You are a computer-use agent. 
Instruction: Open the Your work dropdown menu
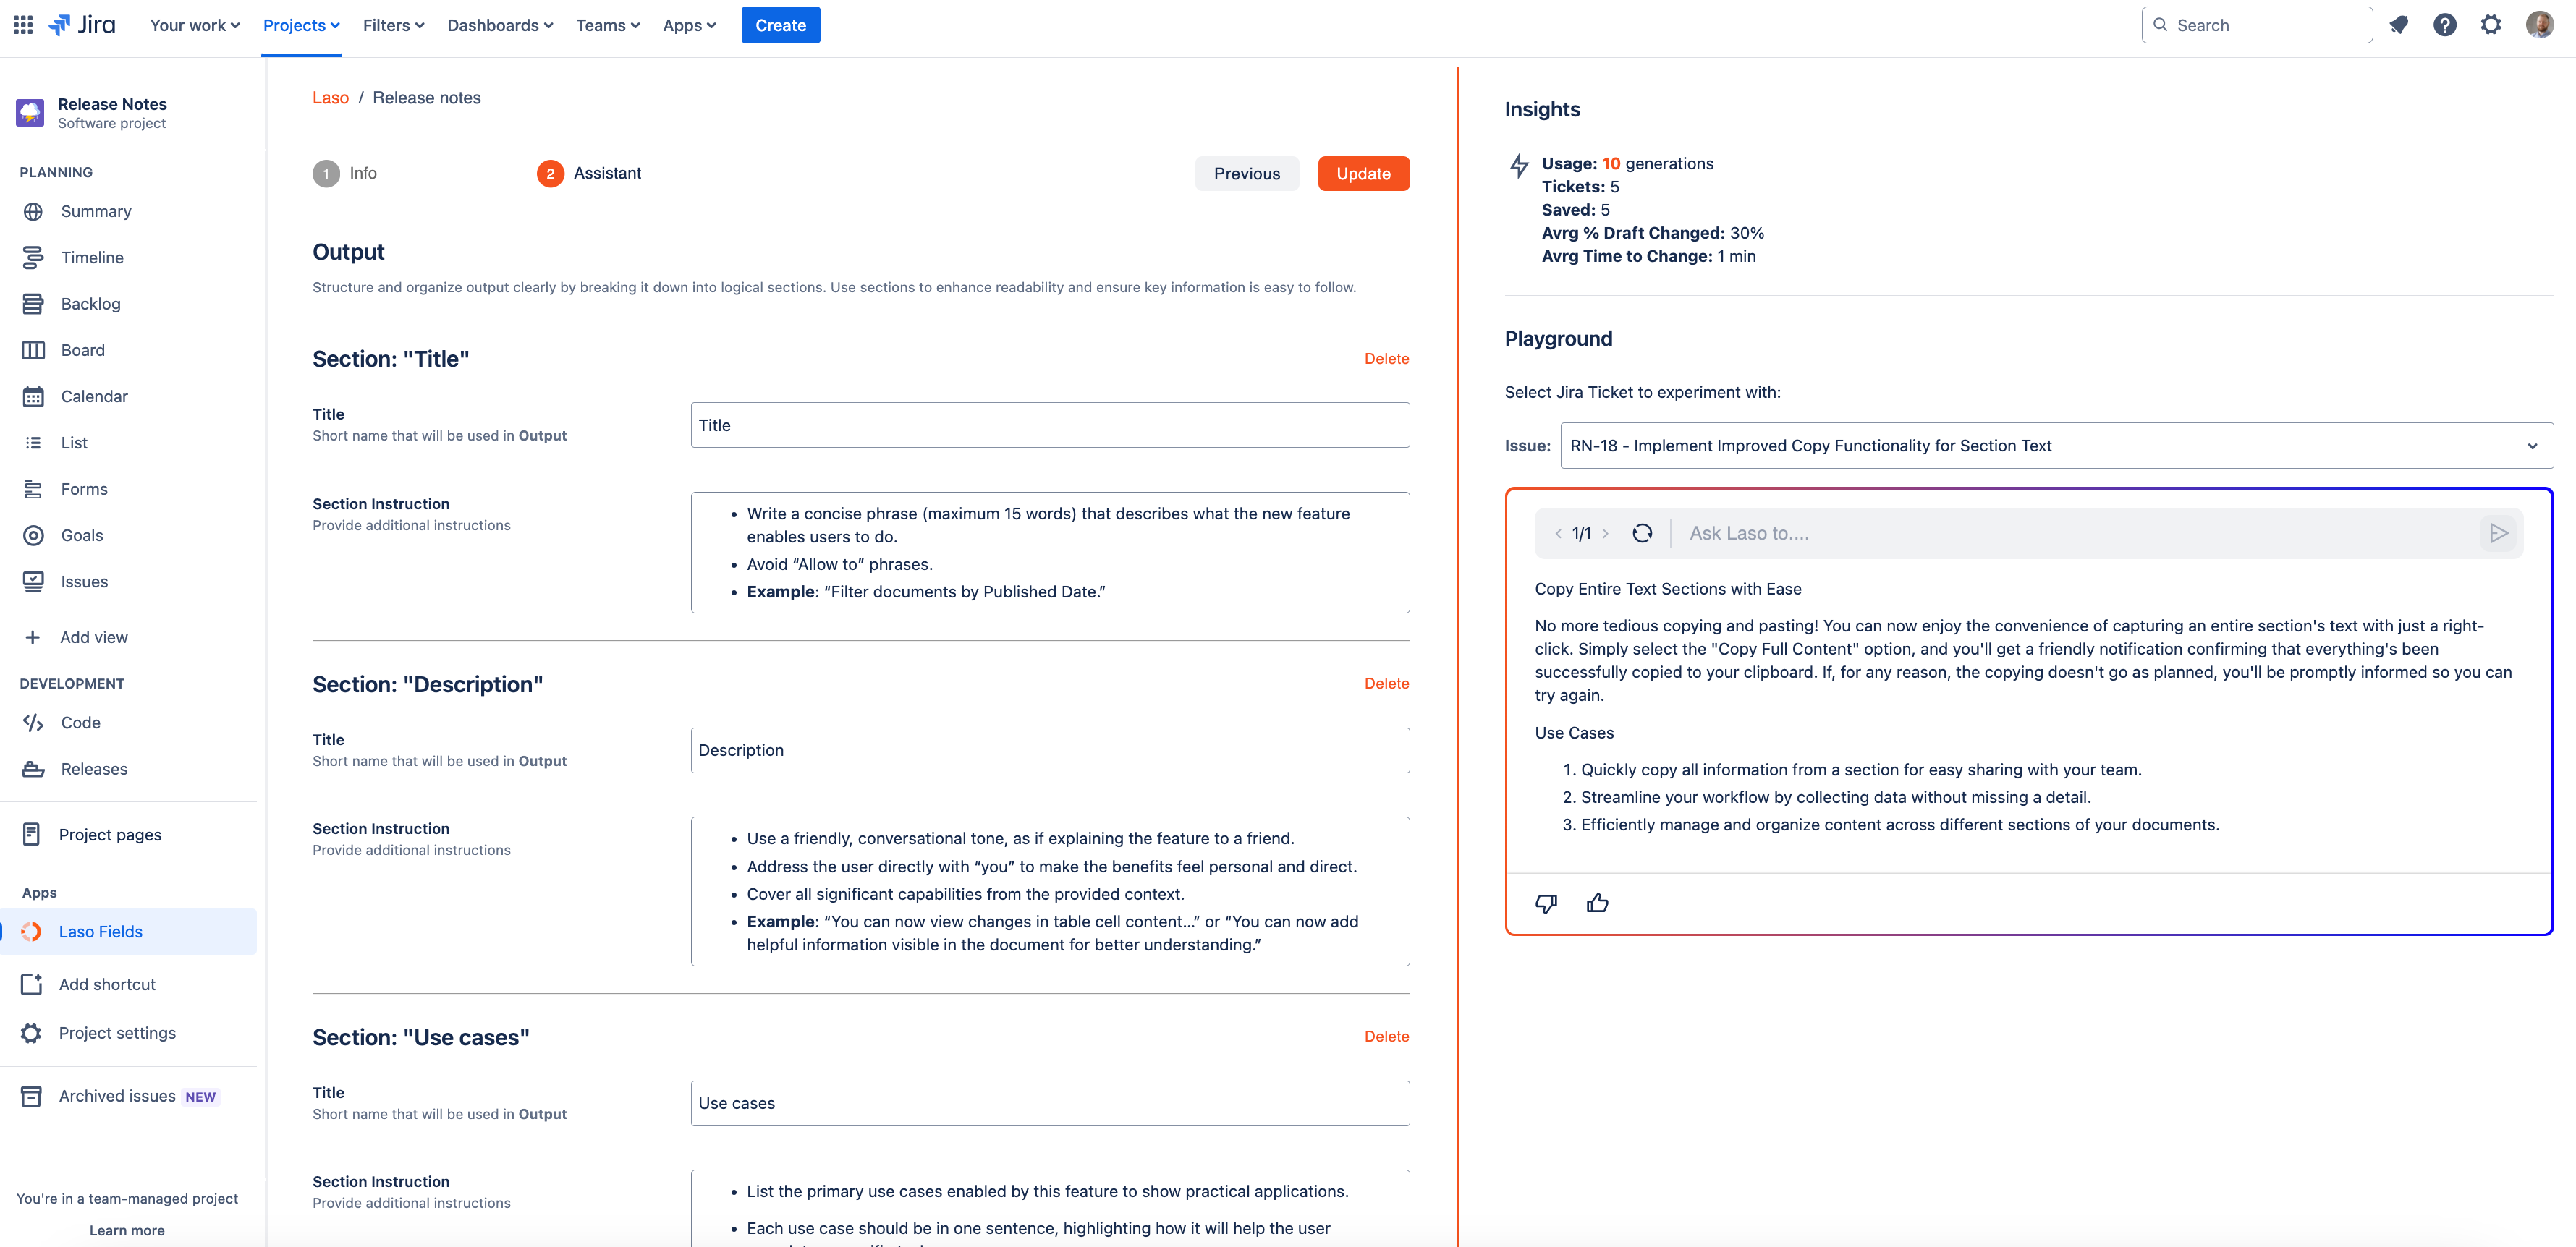(x=194, y=25)
